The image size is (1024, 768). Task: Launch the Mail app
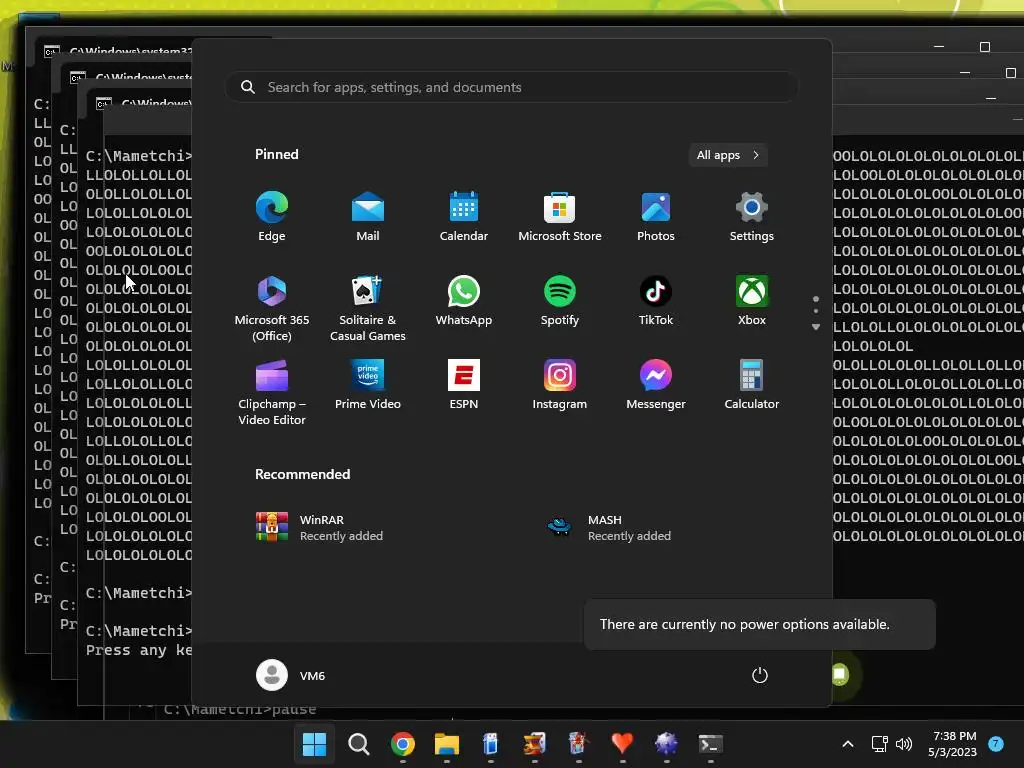coord(368,217)
